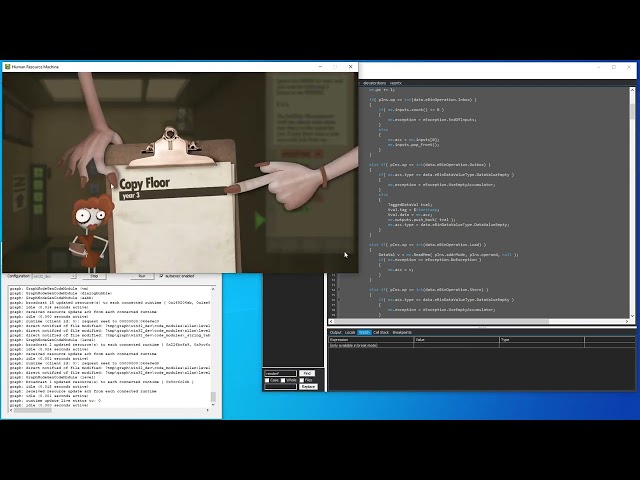
Task: Open the Call Stack tab
Action: click(x=381, y=333)
